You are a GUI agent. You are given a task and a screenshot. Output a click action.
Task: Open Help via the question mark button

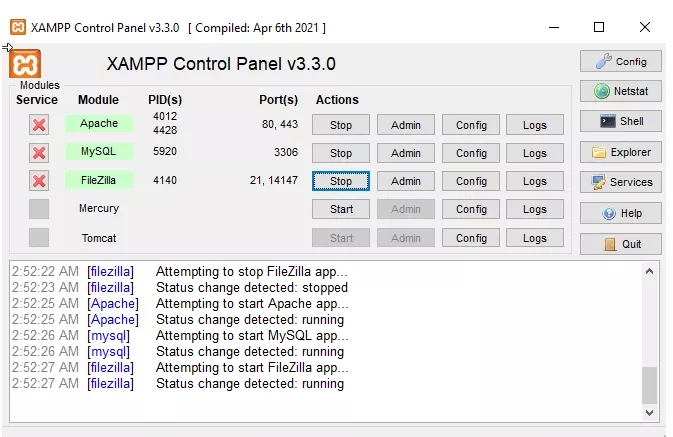(620, 213)
